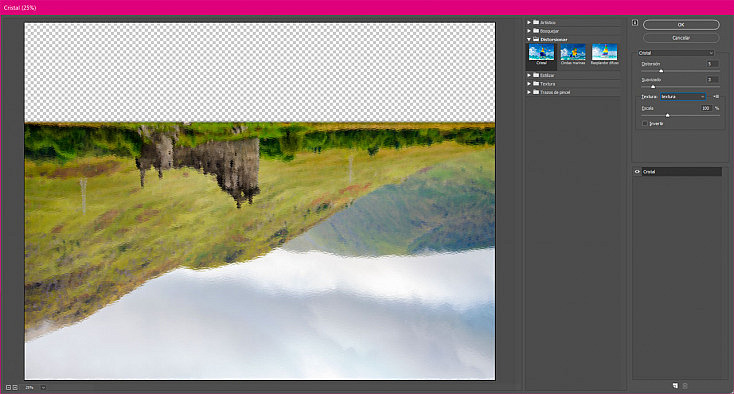Enable the Invertir checkbox
Viewport: 734px width, 394px height.
click(645, 124)
